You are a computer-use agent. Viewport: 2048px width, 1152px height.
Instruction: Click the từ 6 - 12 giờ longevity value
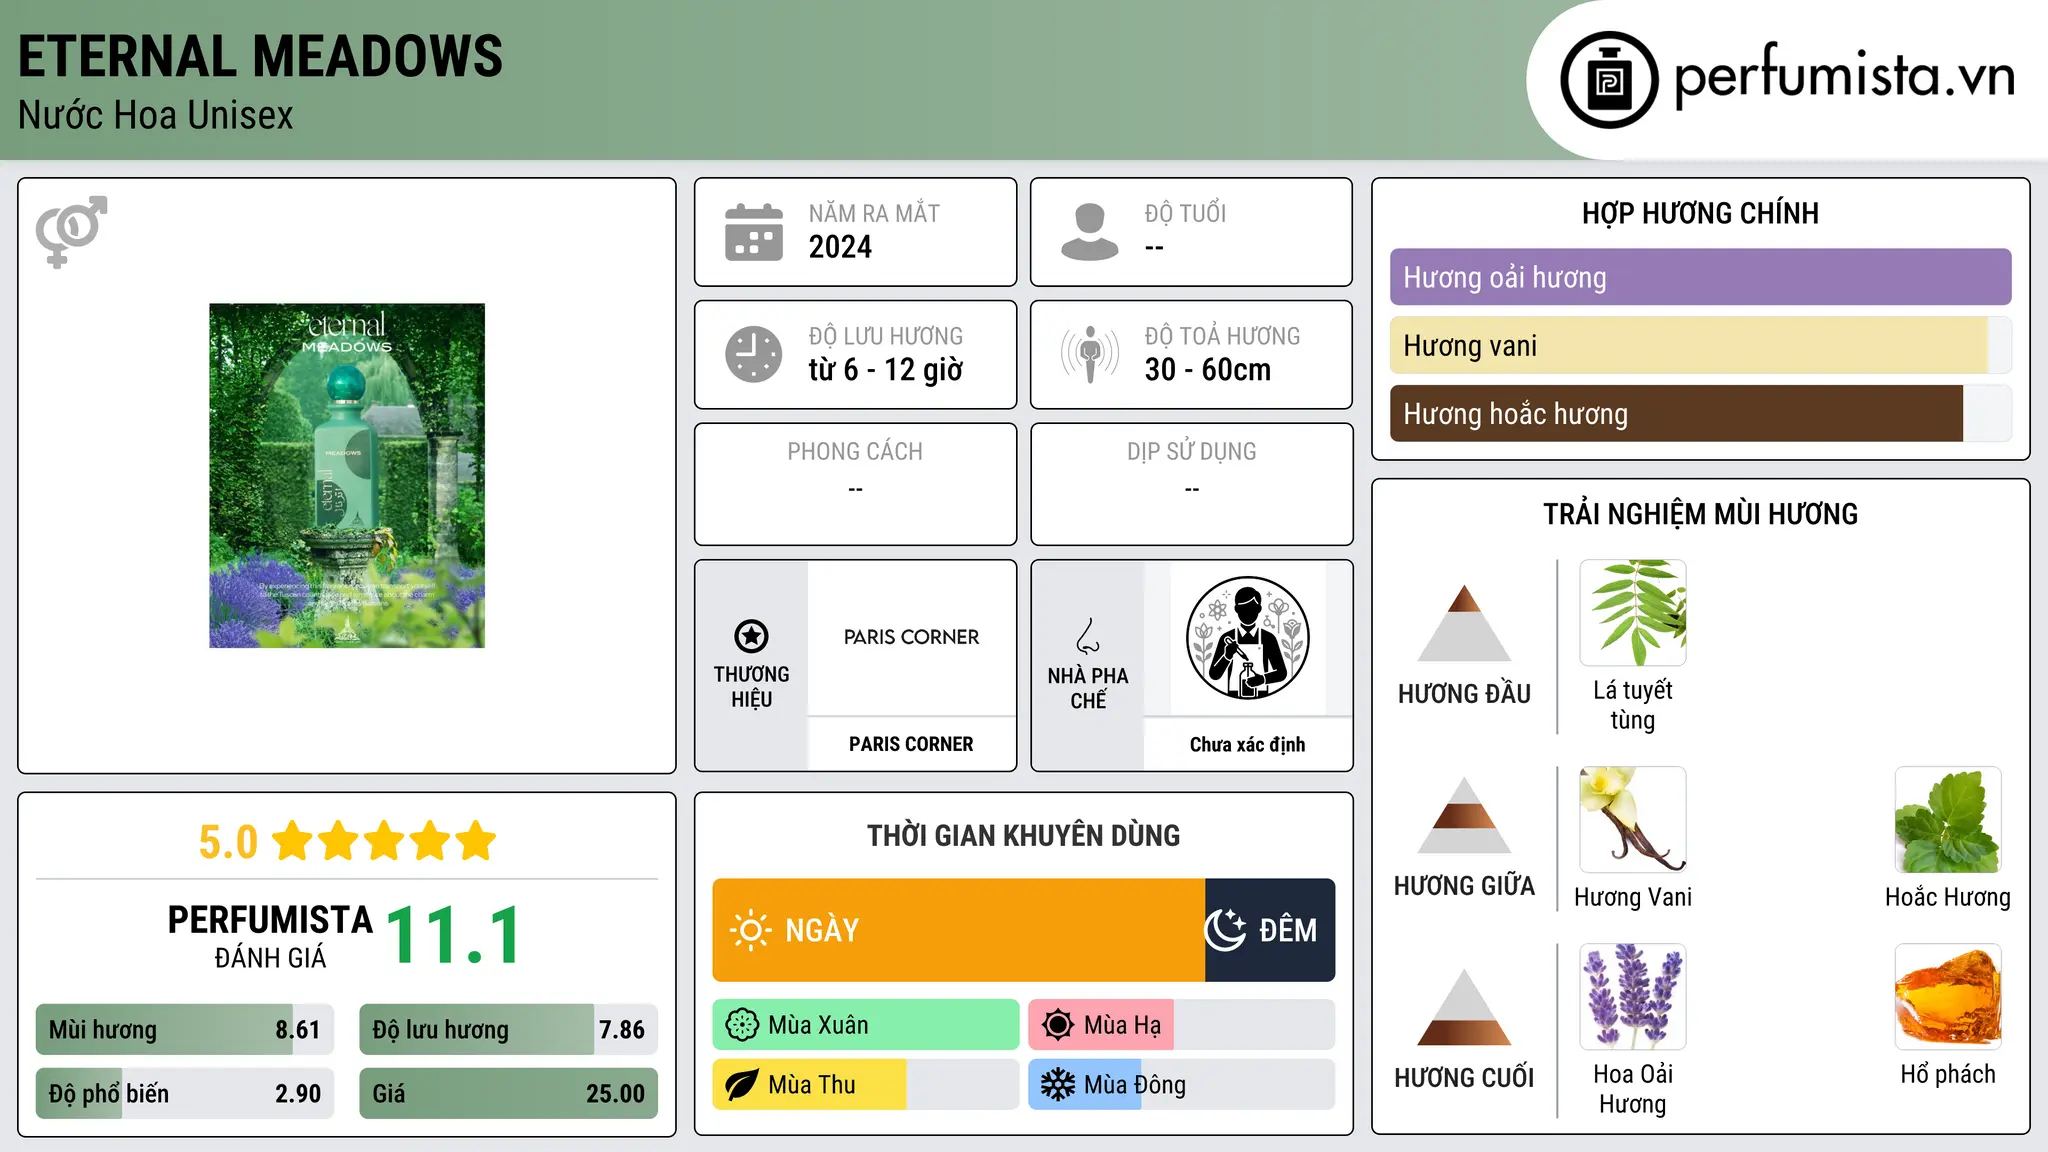click(x=886, y=370)
